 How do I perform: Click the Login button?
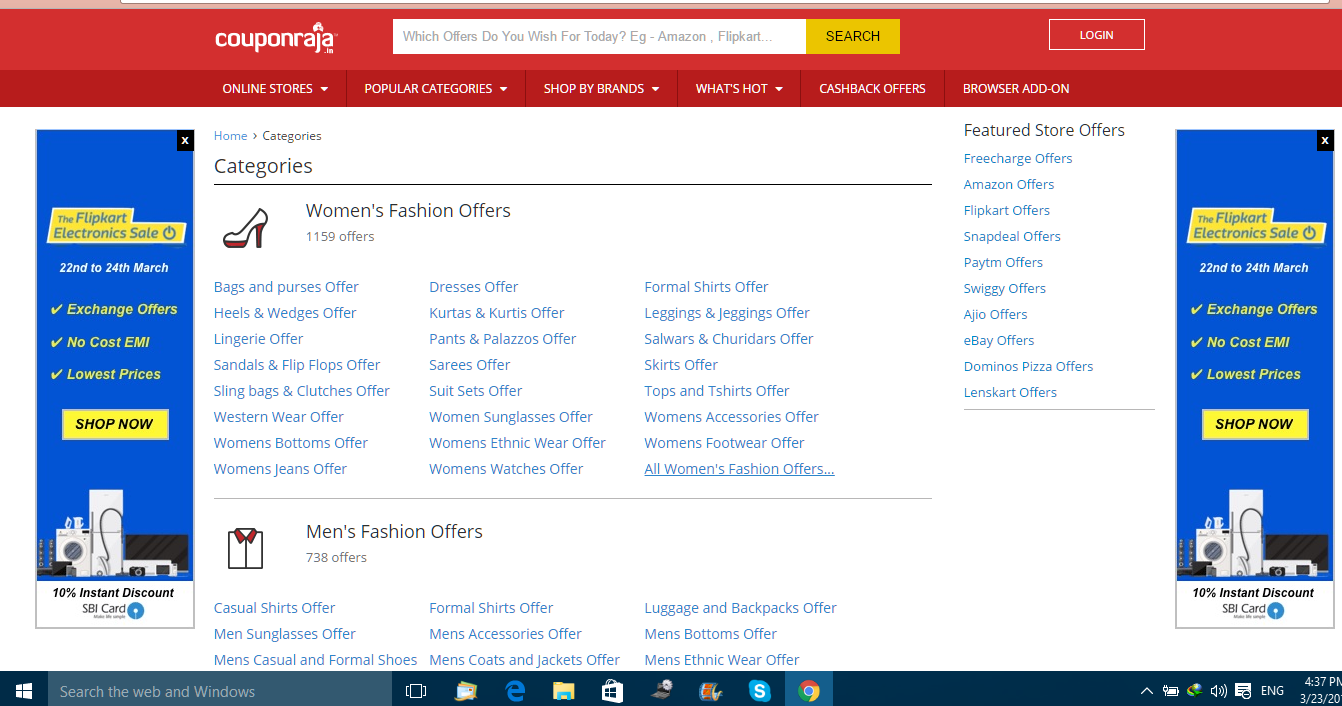1096,35
